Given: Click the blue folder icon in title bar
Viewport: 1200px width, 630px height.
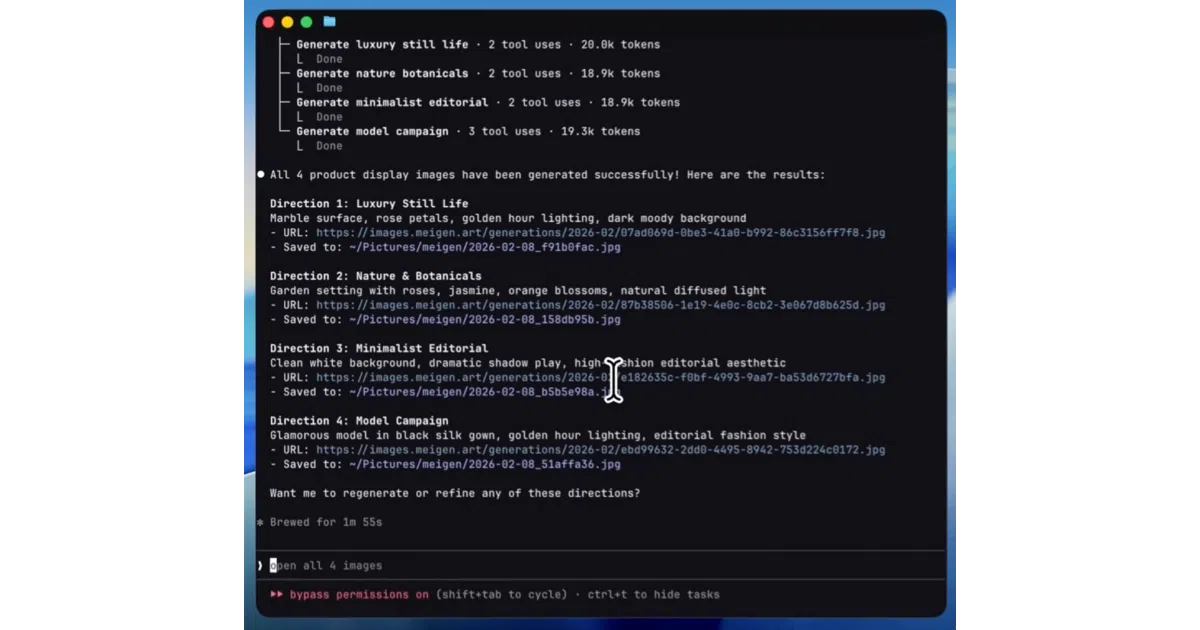Looking at the screenshot, I should click(x=329, y=22).
